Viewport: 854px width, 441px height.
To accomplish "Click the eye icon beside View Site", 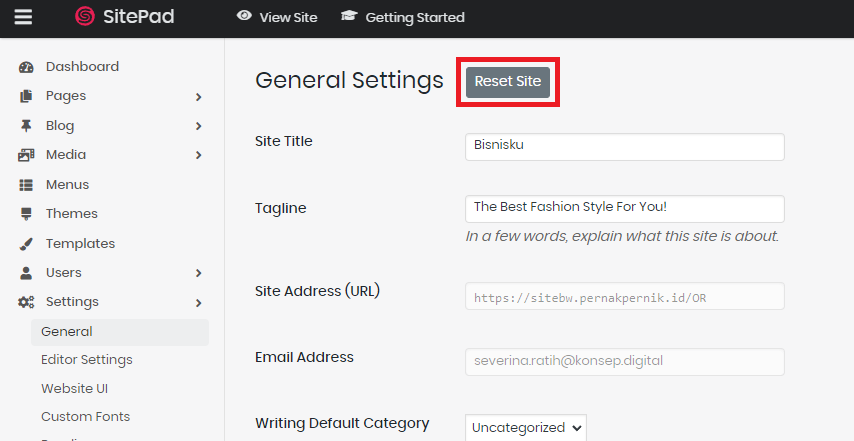I will click(x=244, y=17).
